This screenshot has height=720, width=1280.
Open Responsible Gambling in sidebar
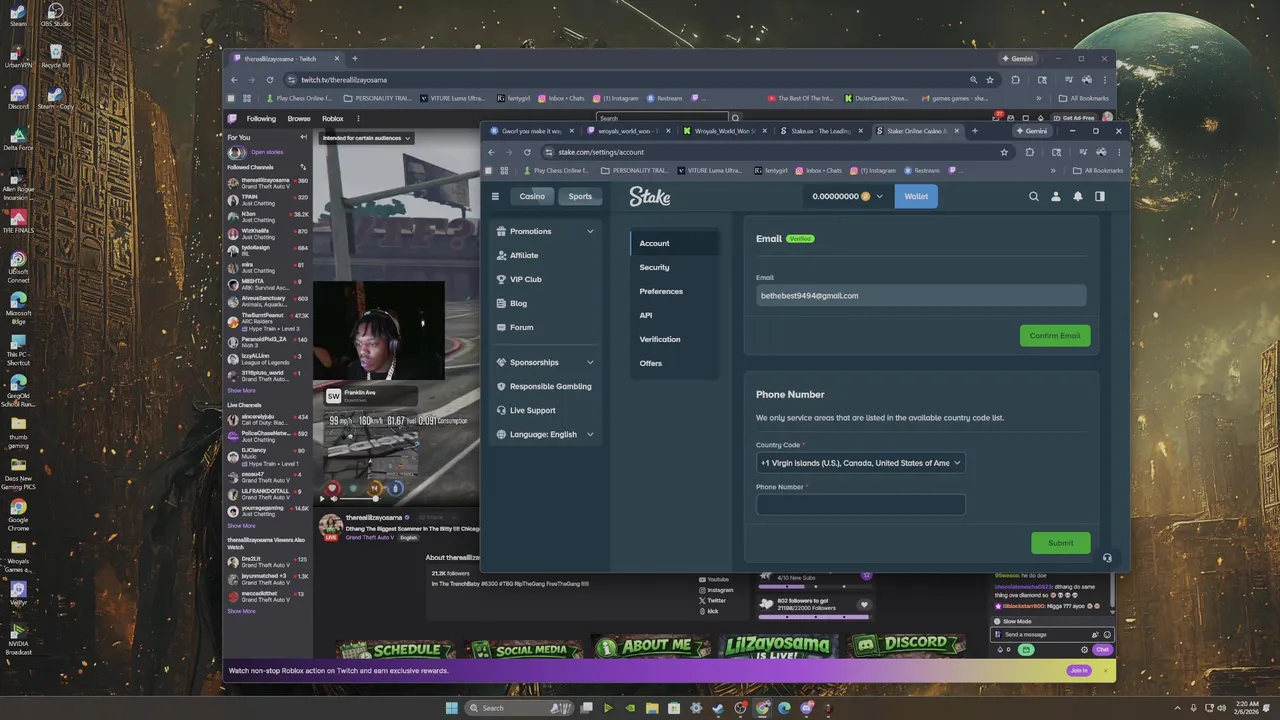click(545, 386)
